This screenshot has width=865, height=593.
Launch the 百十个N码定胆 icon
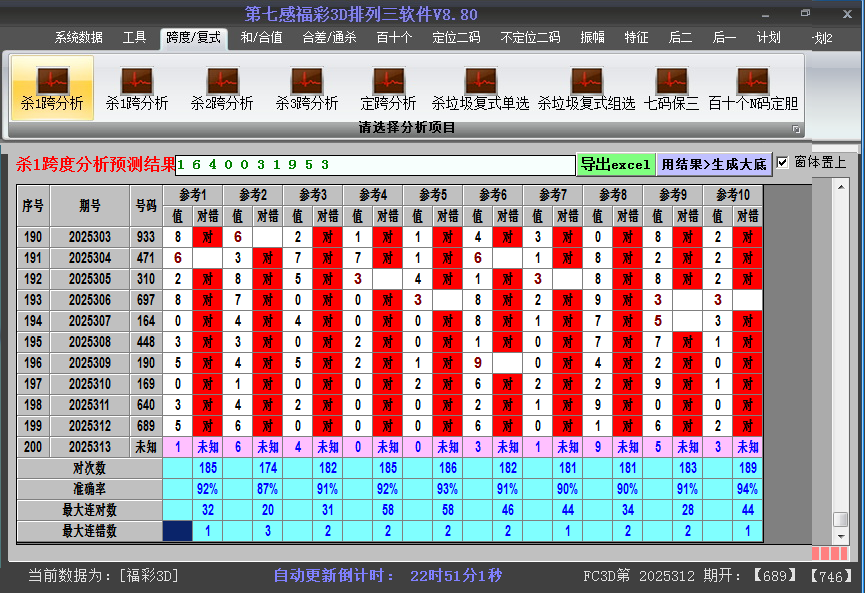[752, 88]
